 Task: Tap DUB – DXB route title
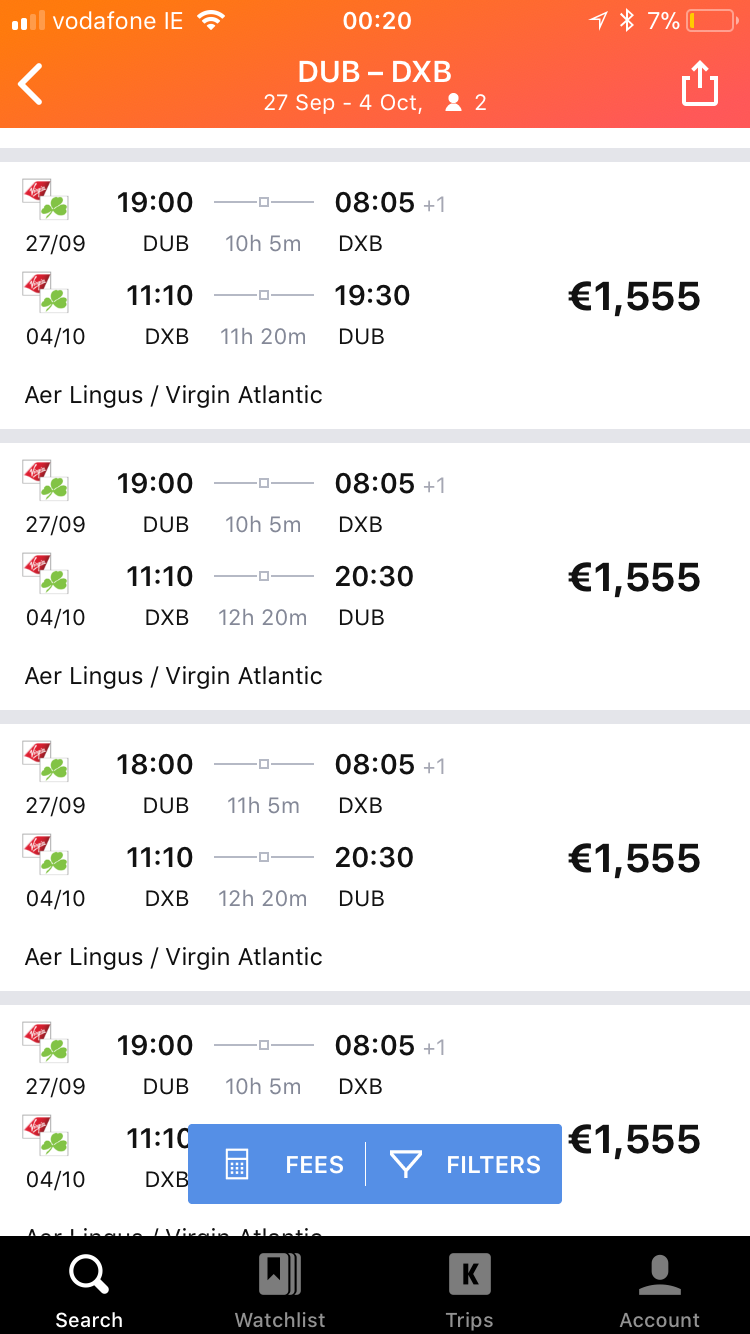[x=375, y=72]
